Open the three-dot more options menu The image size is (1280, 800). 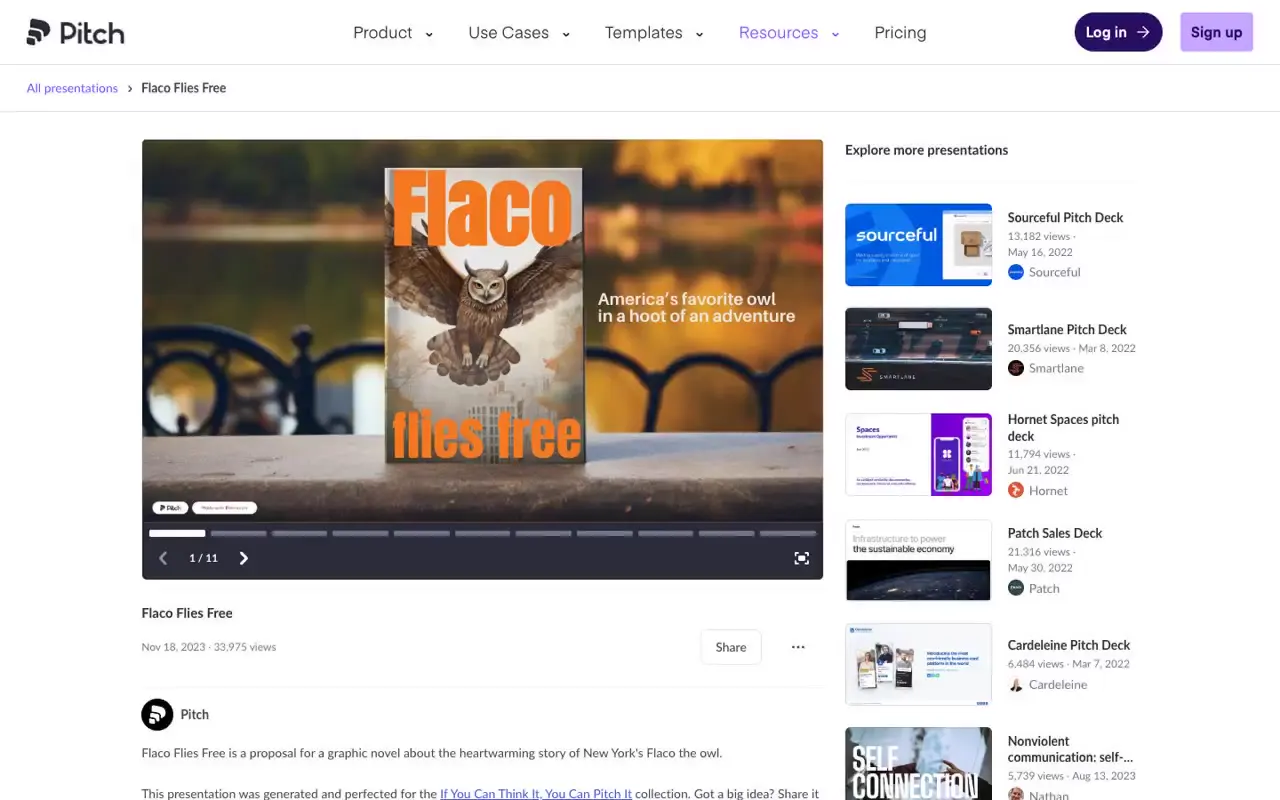(798, 647)
